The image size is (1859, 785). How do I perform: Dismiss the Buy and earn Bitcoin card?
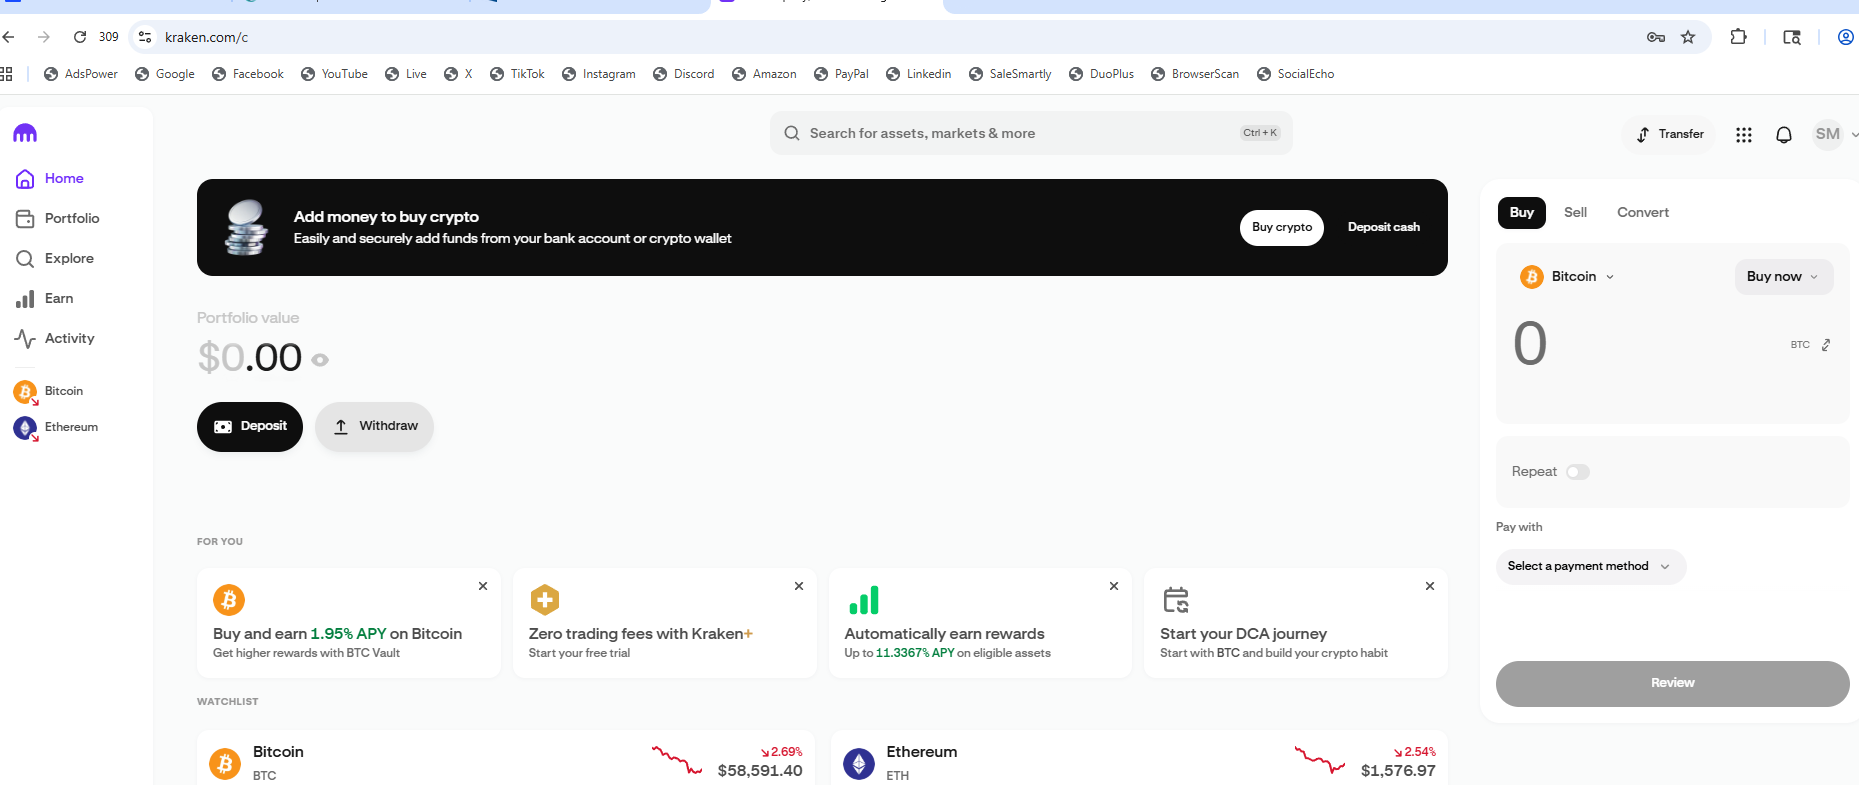(483, 586)
